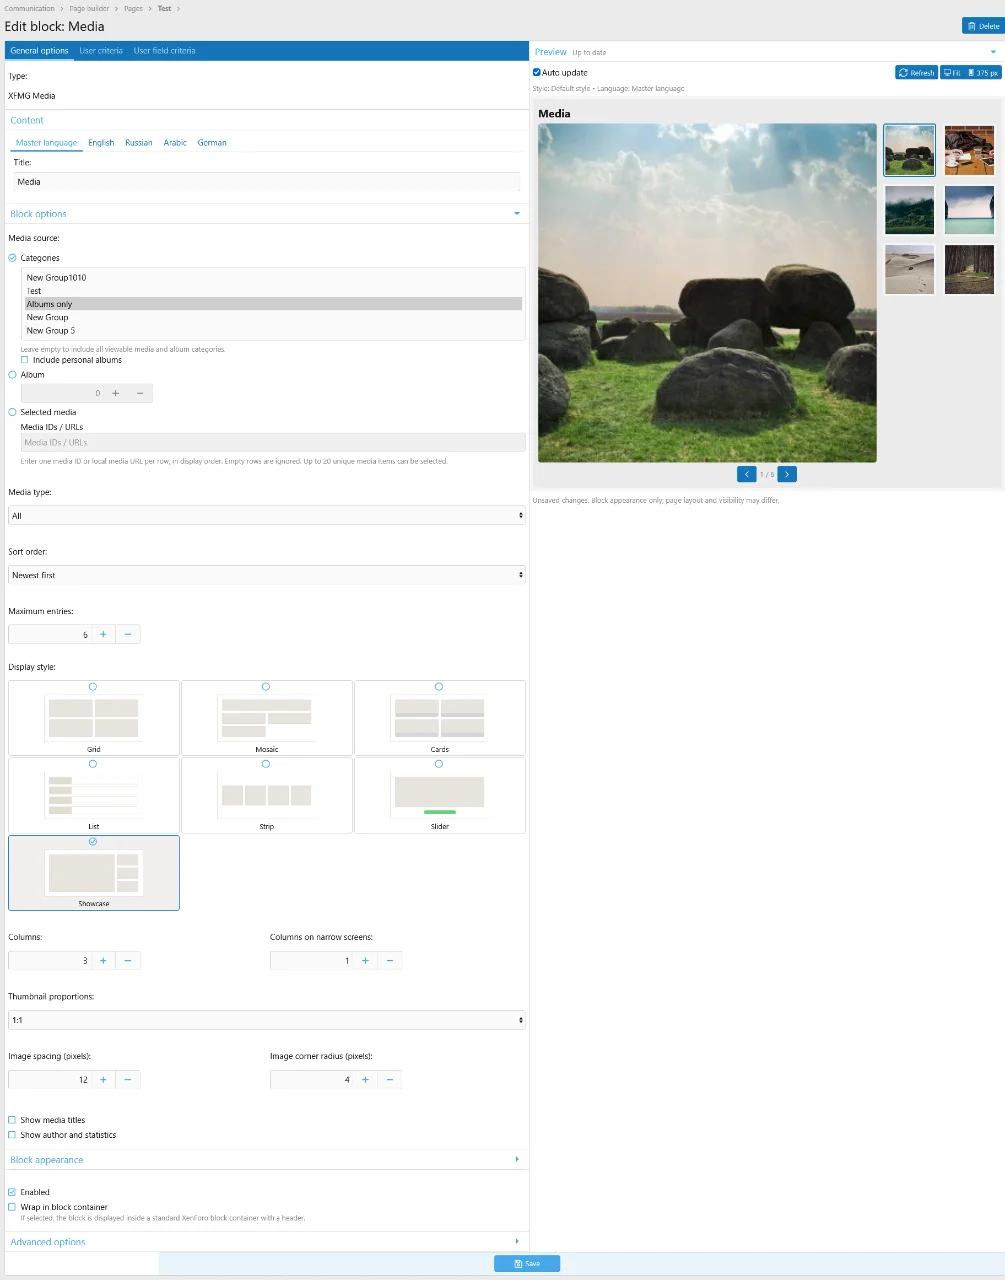
Task: Choose the Grid display style
Action: [94, 718]
